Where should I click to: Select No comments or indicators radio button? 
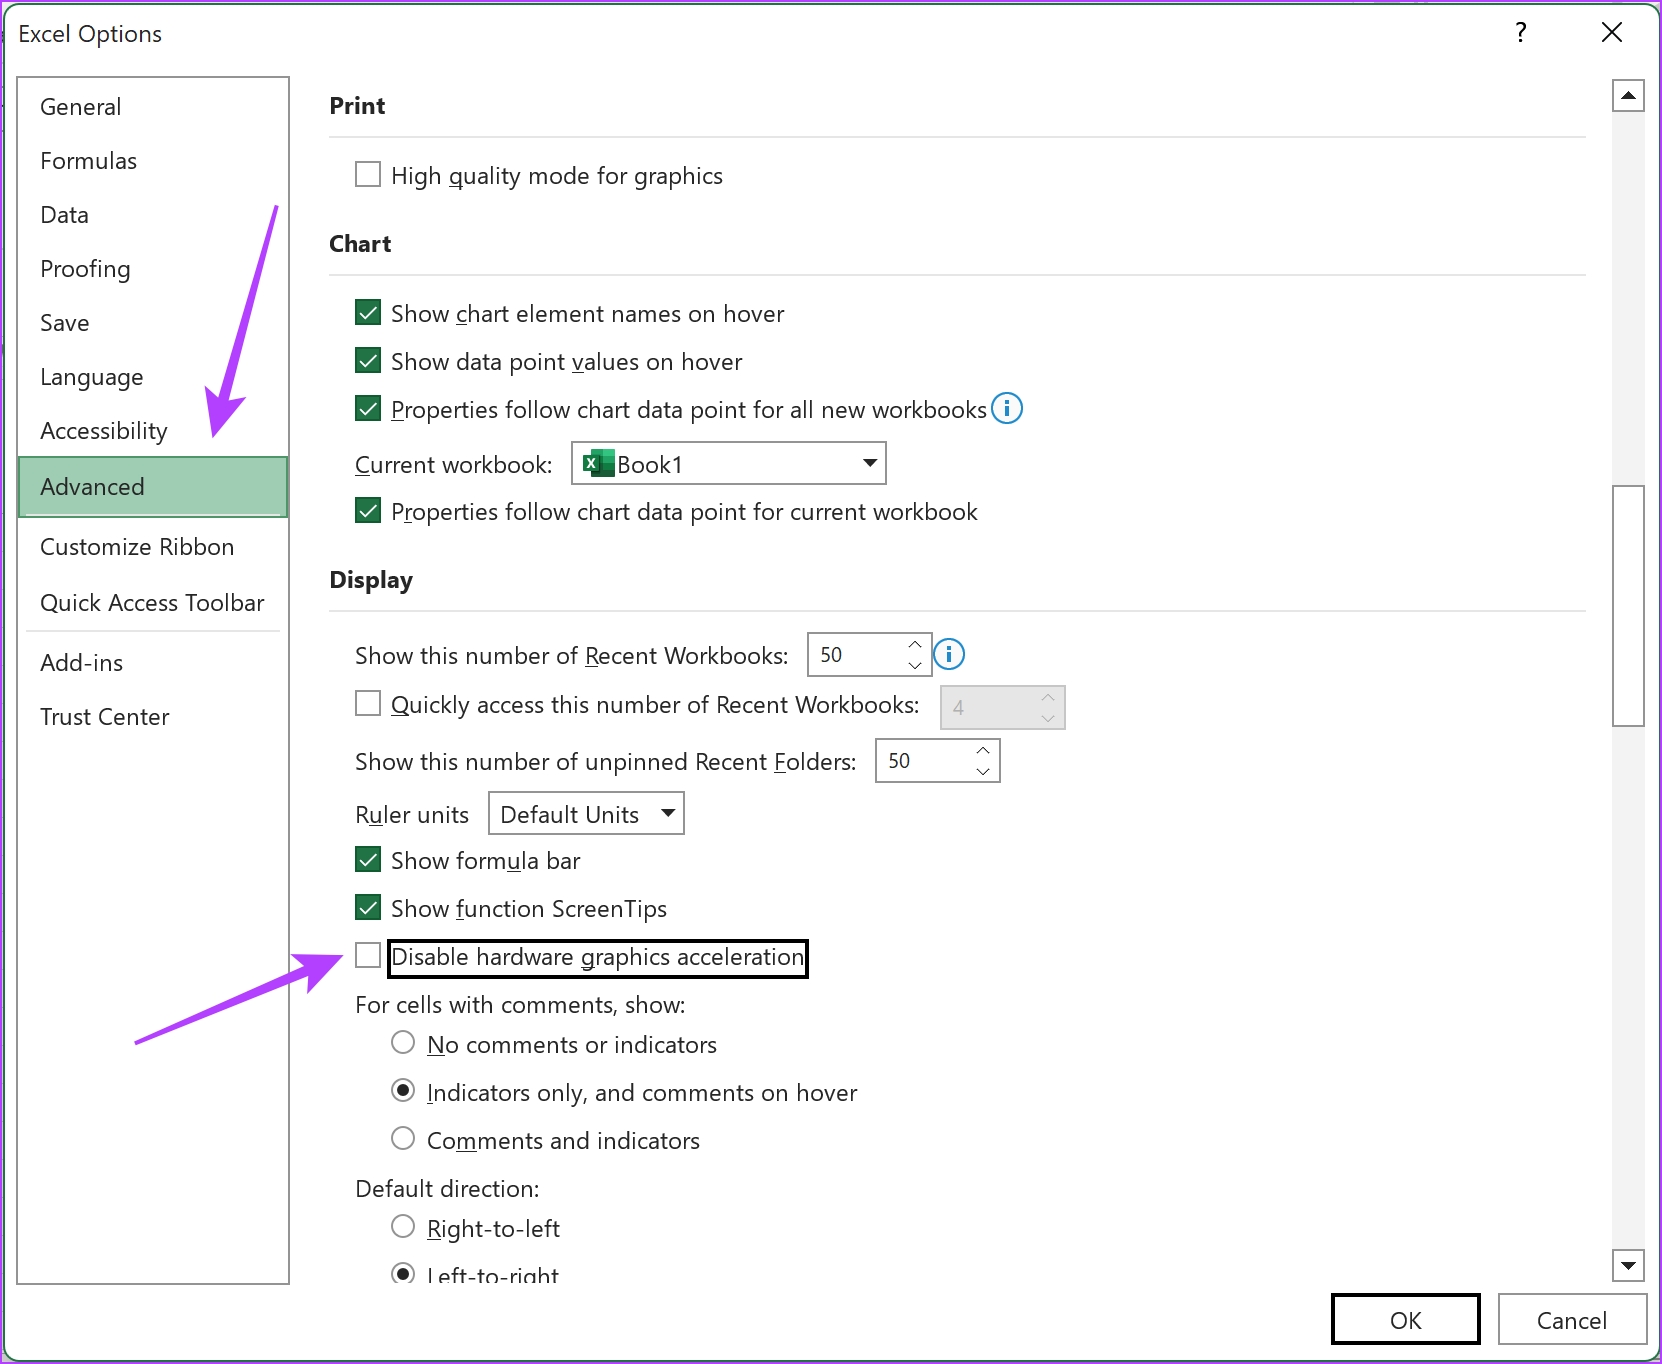tap(403, 1043)
